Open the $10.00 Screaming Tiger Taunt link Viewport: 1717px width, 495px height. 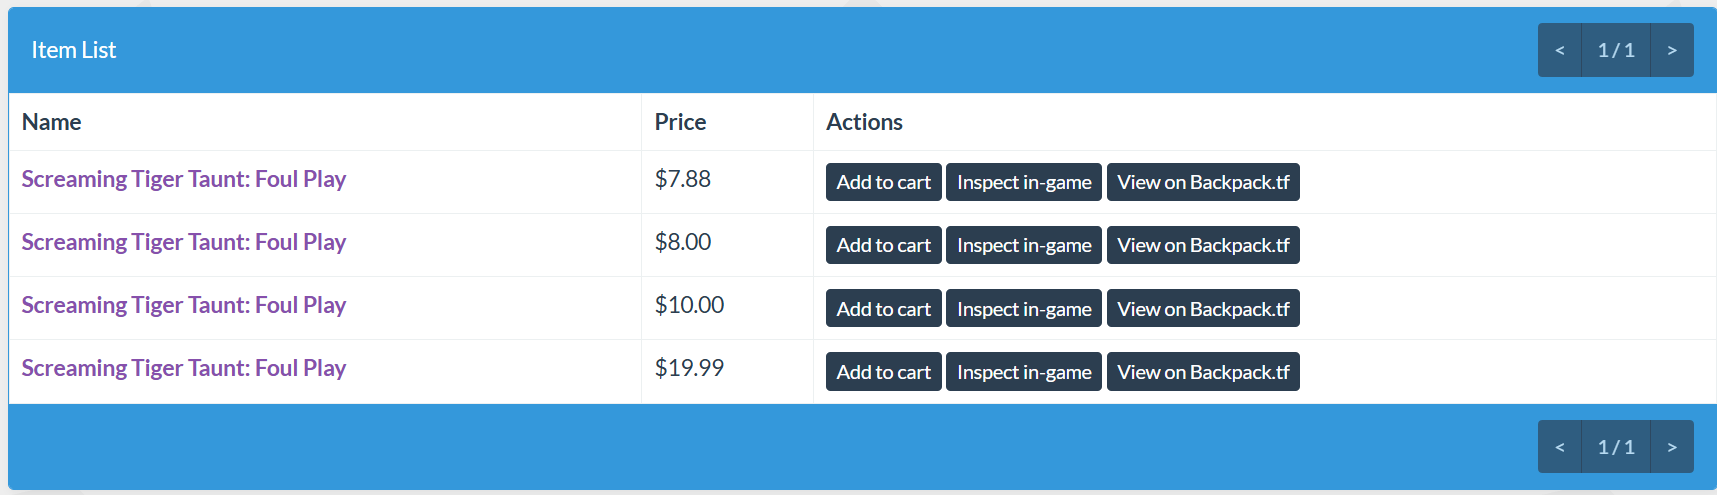click(184, 305)
